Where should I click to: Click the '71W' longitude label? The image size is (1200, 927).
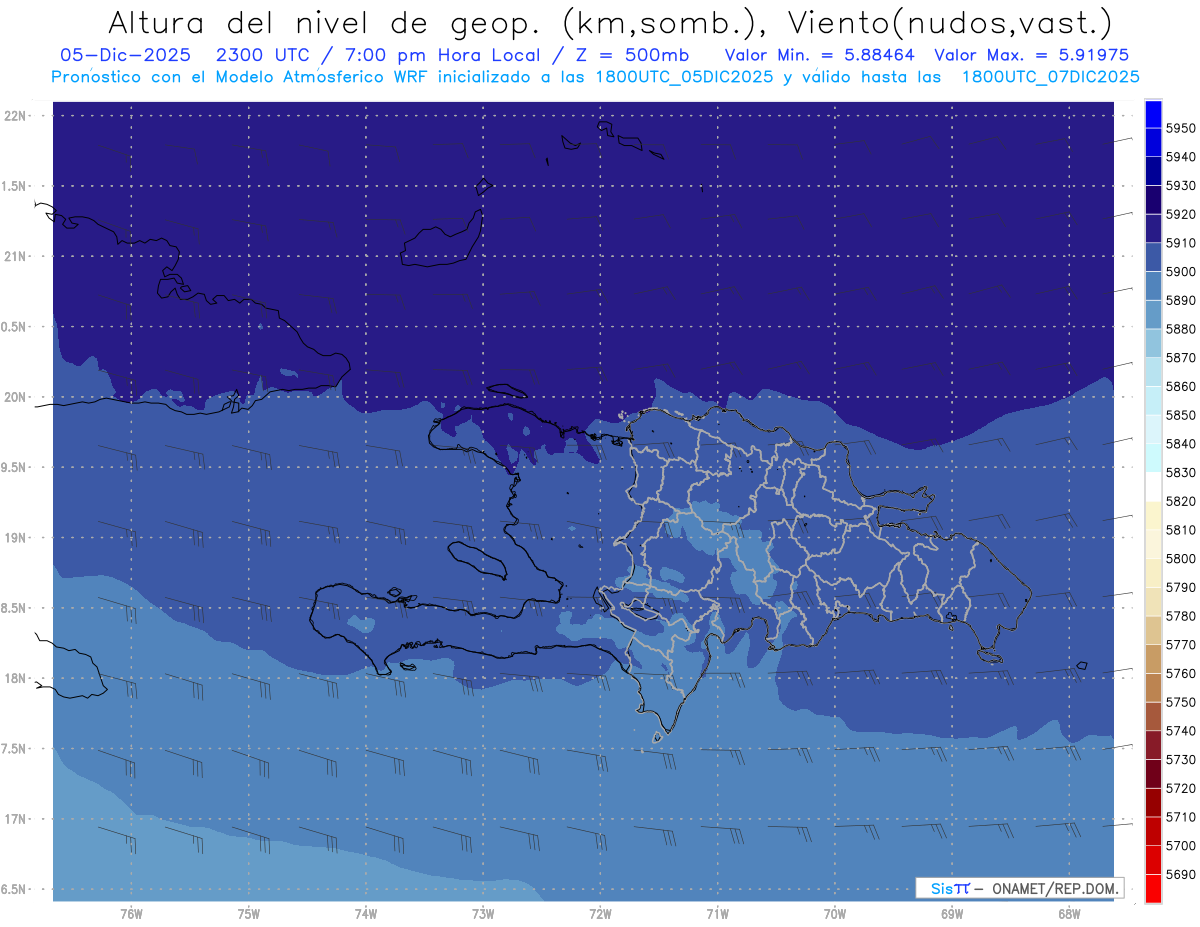coord(717,913)
